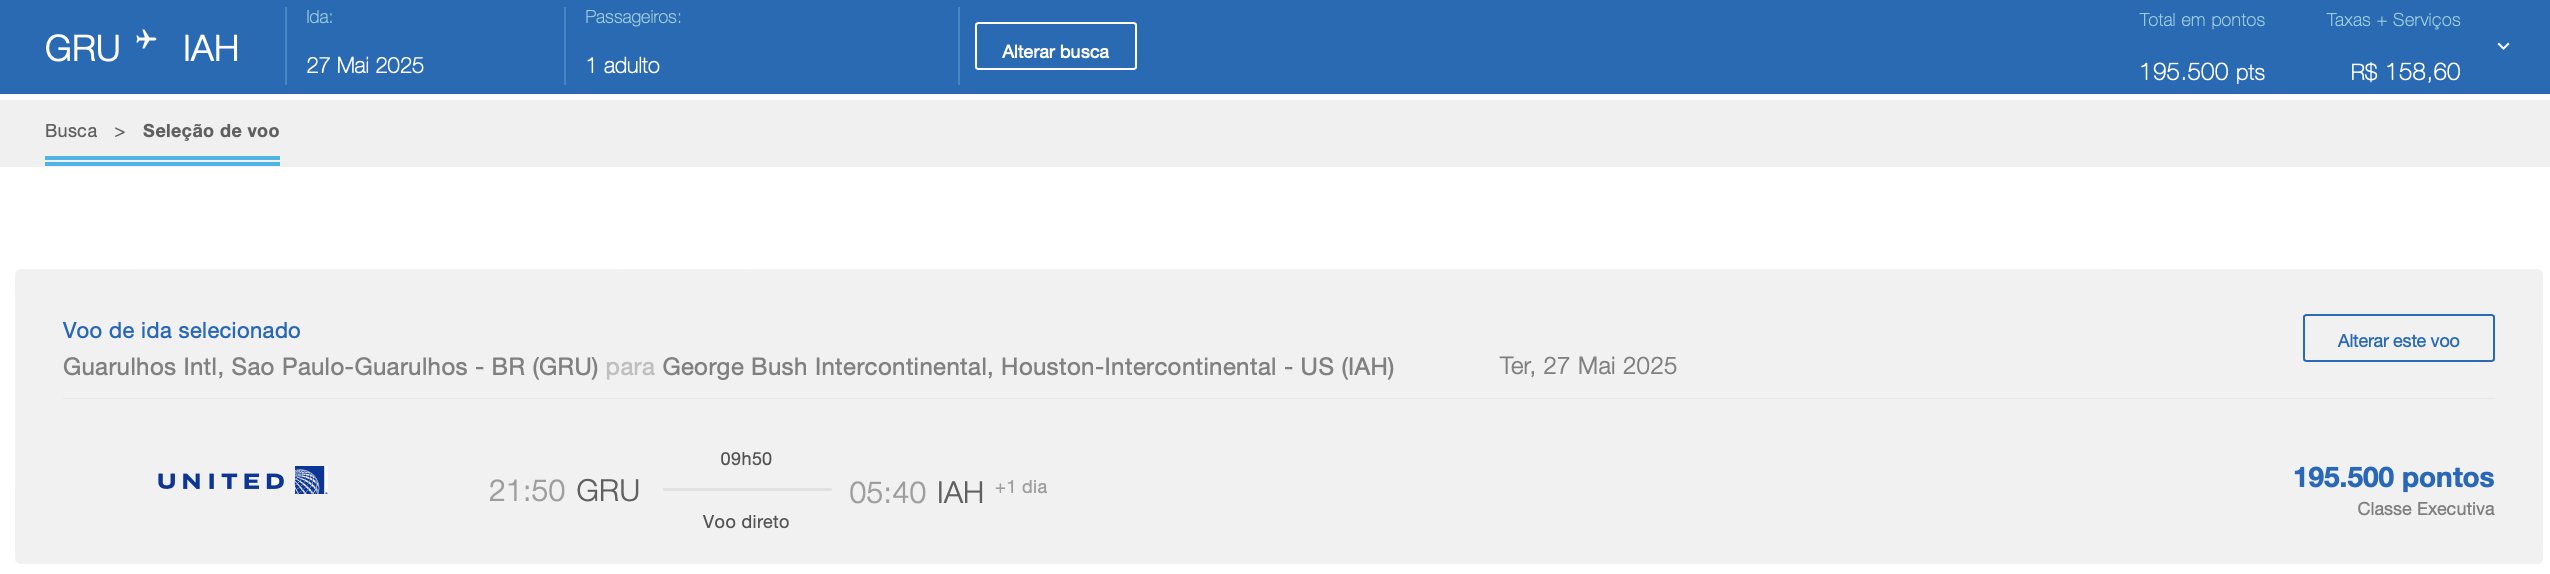Viewport: 2550px width, 574px height.
Task: Click the United Airlines logo
Action: click(x=242, y=481)
